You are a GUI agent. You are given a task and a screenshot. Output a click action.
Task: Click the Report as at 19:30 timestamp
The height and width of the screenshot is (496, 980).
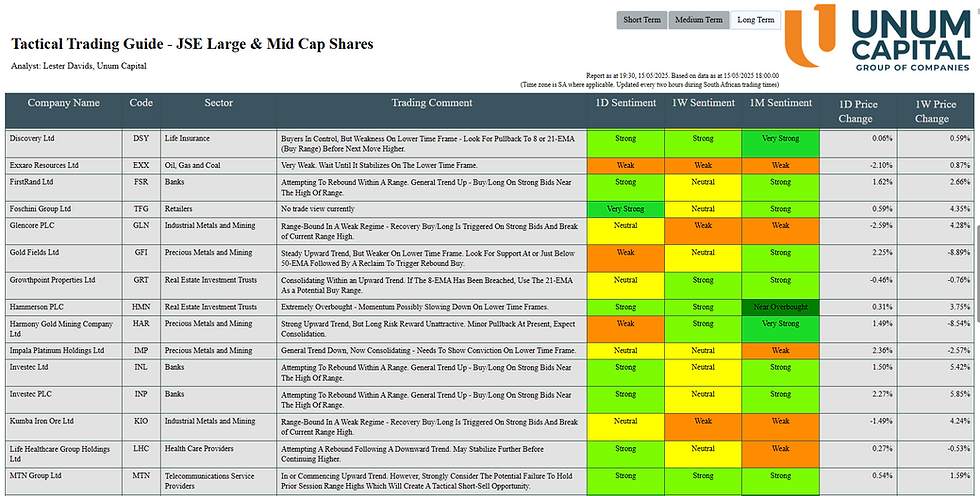pos(682,76)
